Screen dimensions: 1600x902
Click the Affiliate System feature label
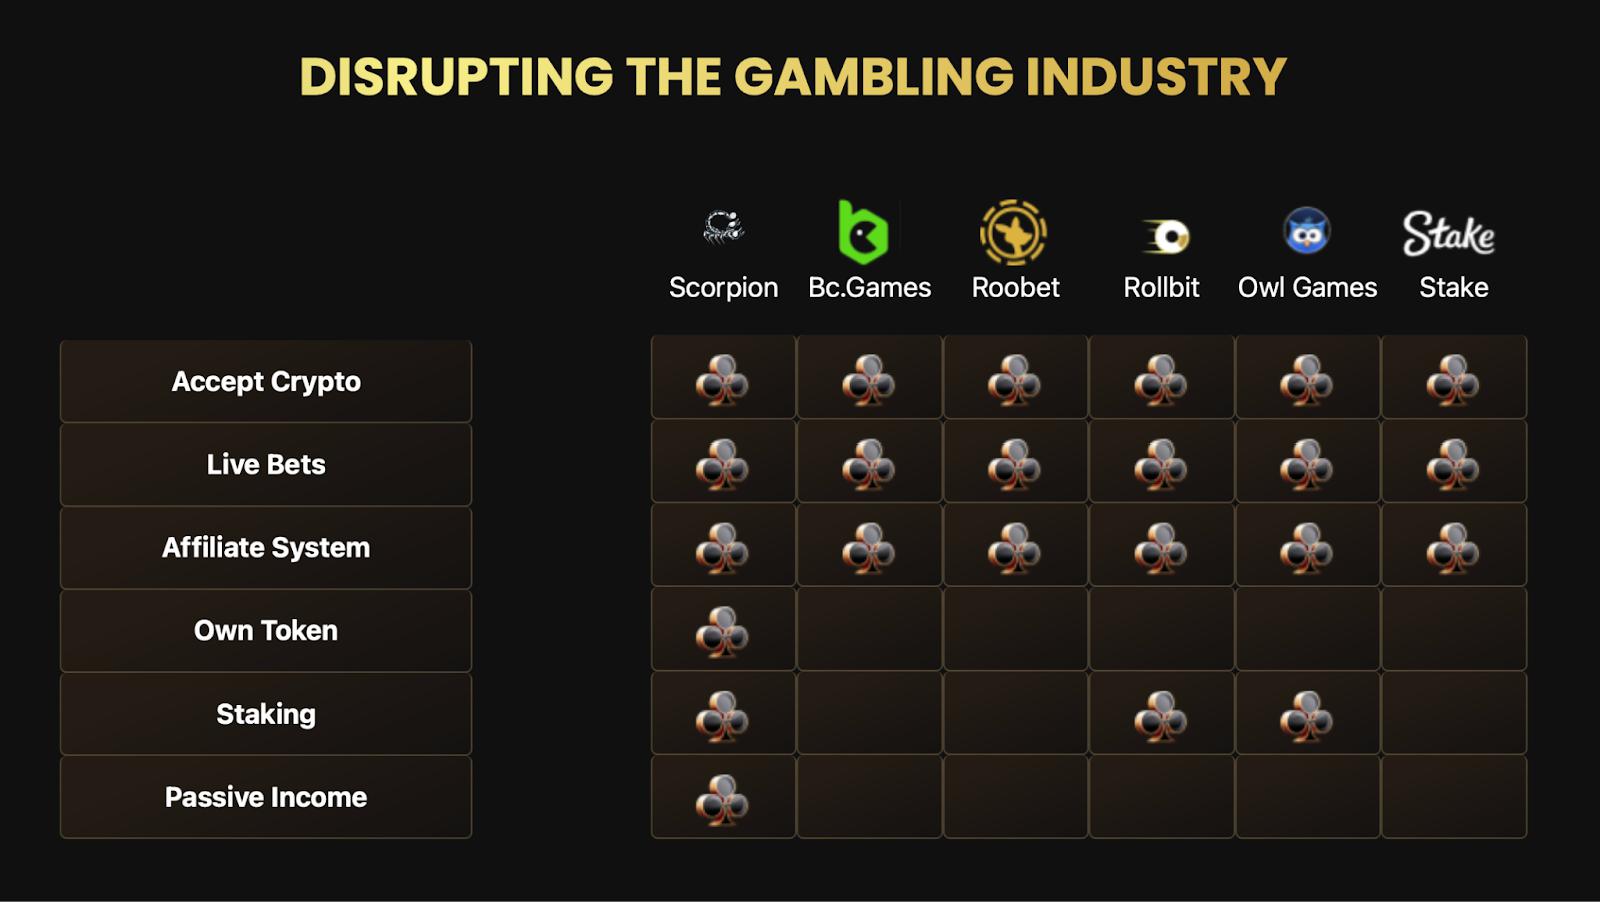pos(266,547)
